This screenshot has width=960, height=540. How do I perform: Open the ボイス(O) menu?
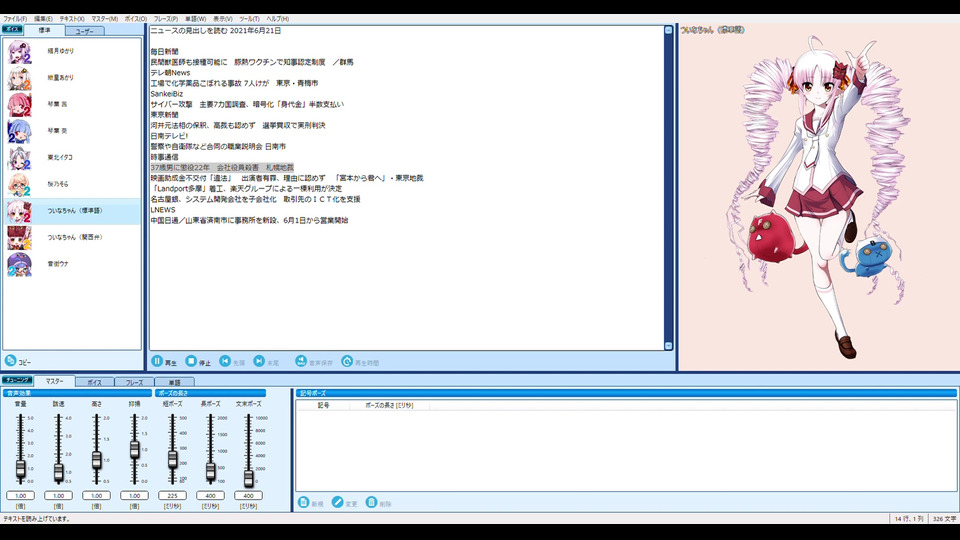136,19
